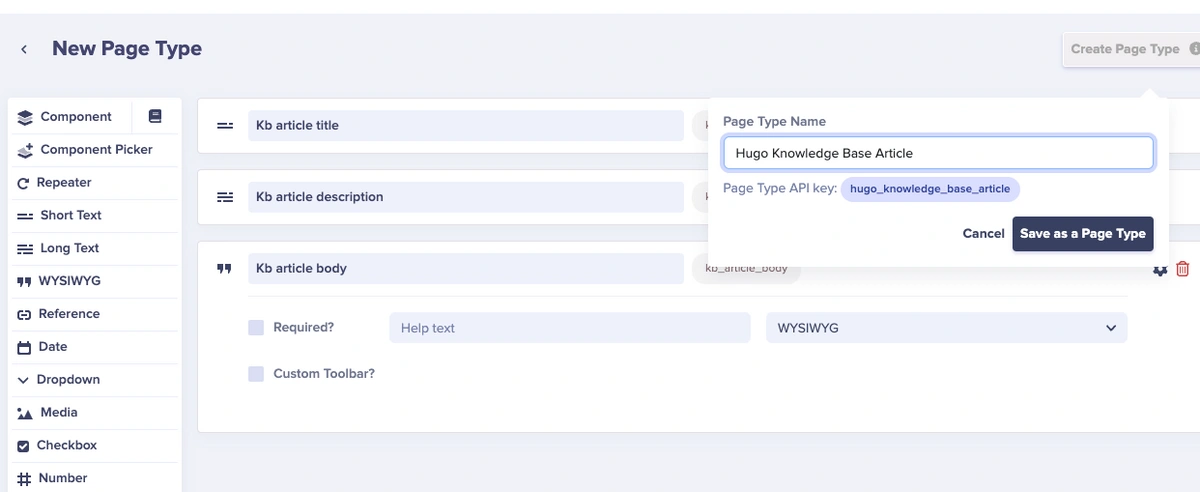Screen dimensions: 1200x492
Task: Go back using the left chevron arrow
Action: tap(24, 49)
